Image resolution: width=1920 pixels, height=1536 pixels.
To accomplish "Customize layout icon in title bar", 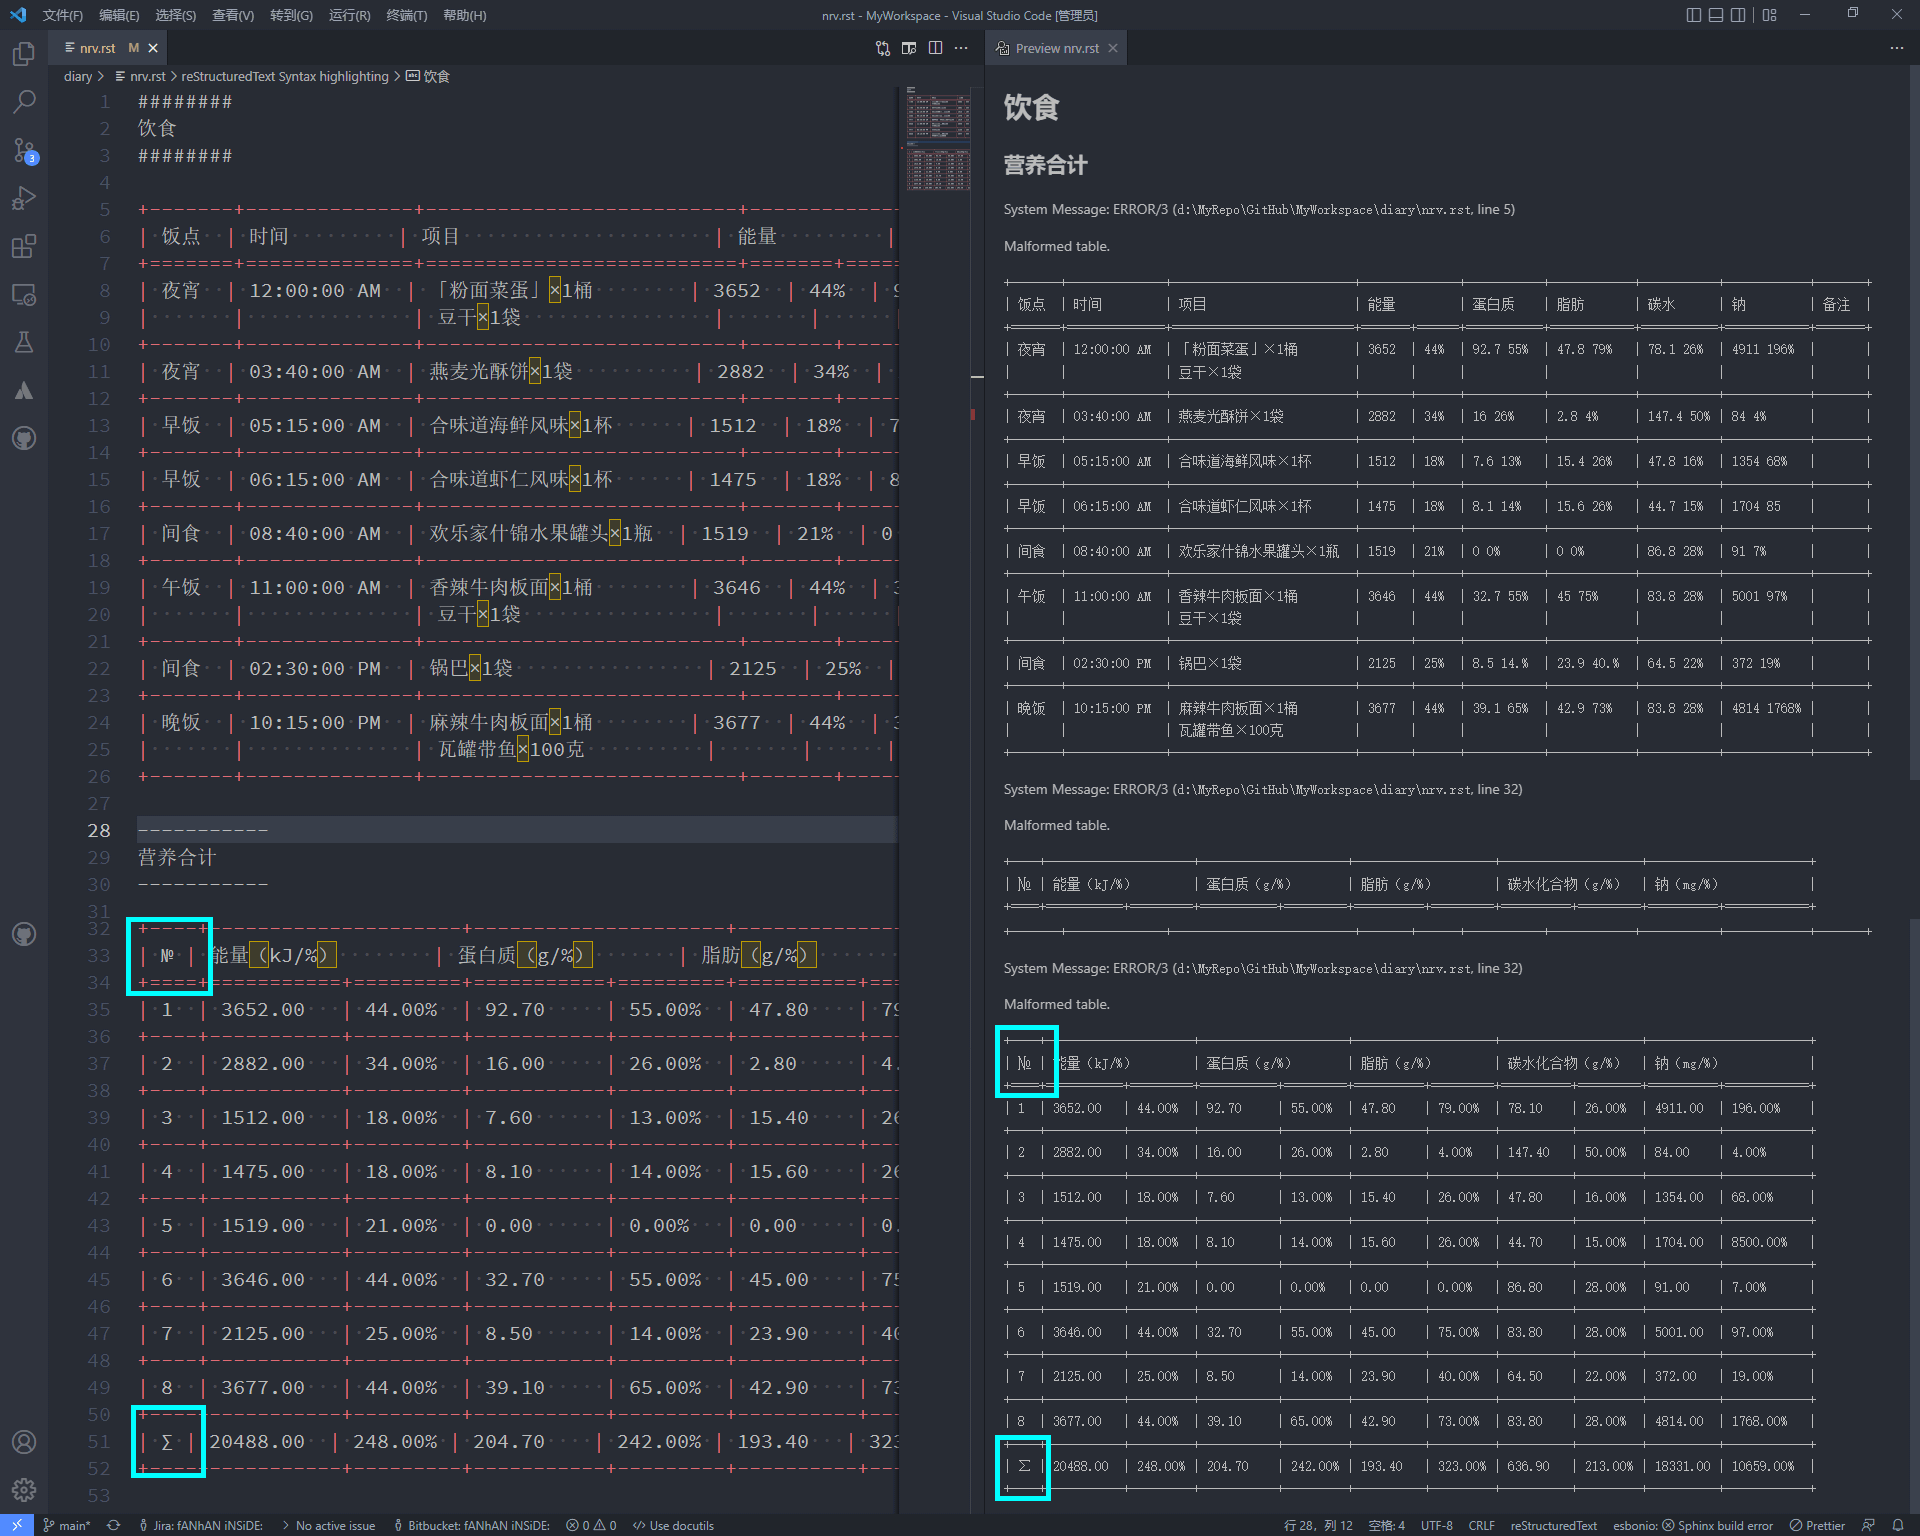I will pyautogui.click(x=1770, y=15).
